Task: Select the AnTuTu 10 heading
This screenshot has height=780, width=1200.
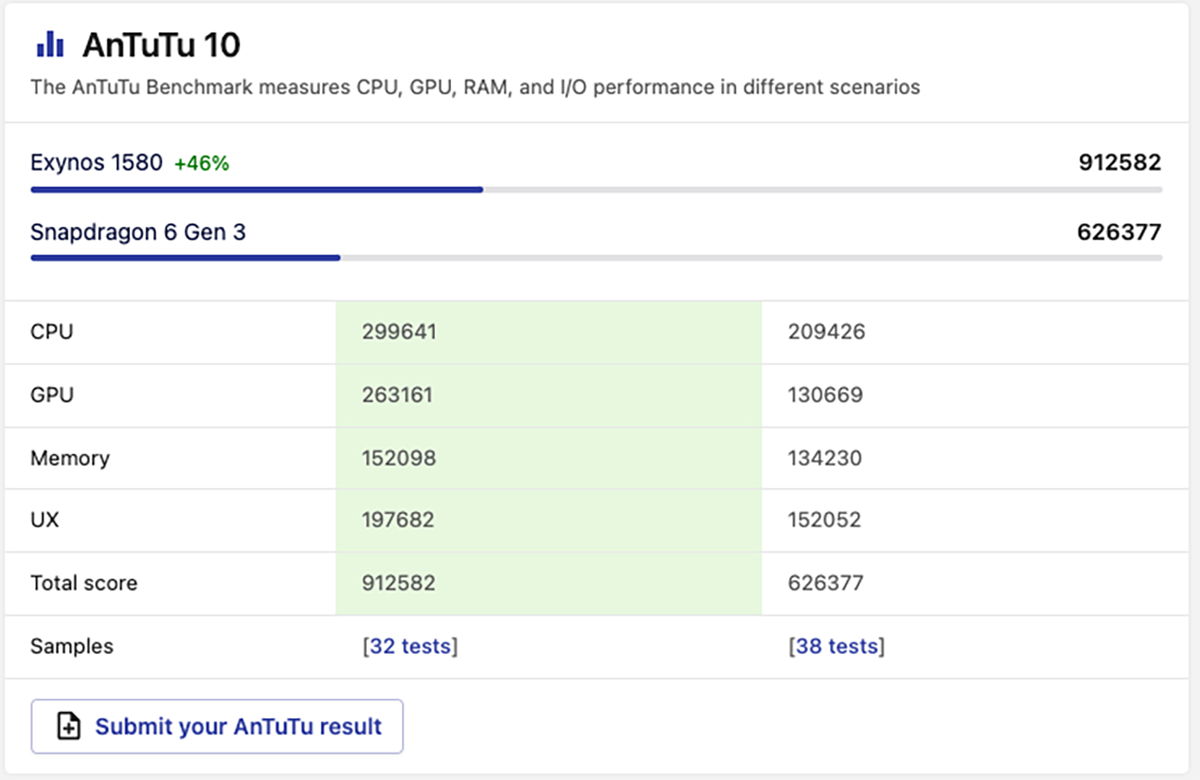Action: click(x=161, y=45)
